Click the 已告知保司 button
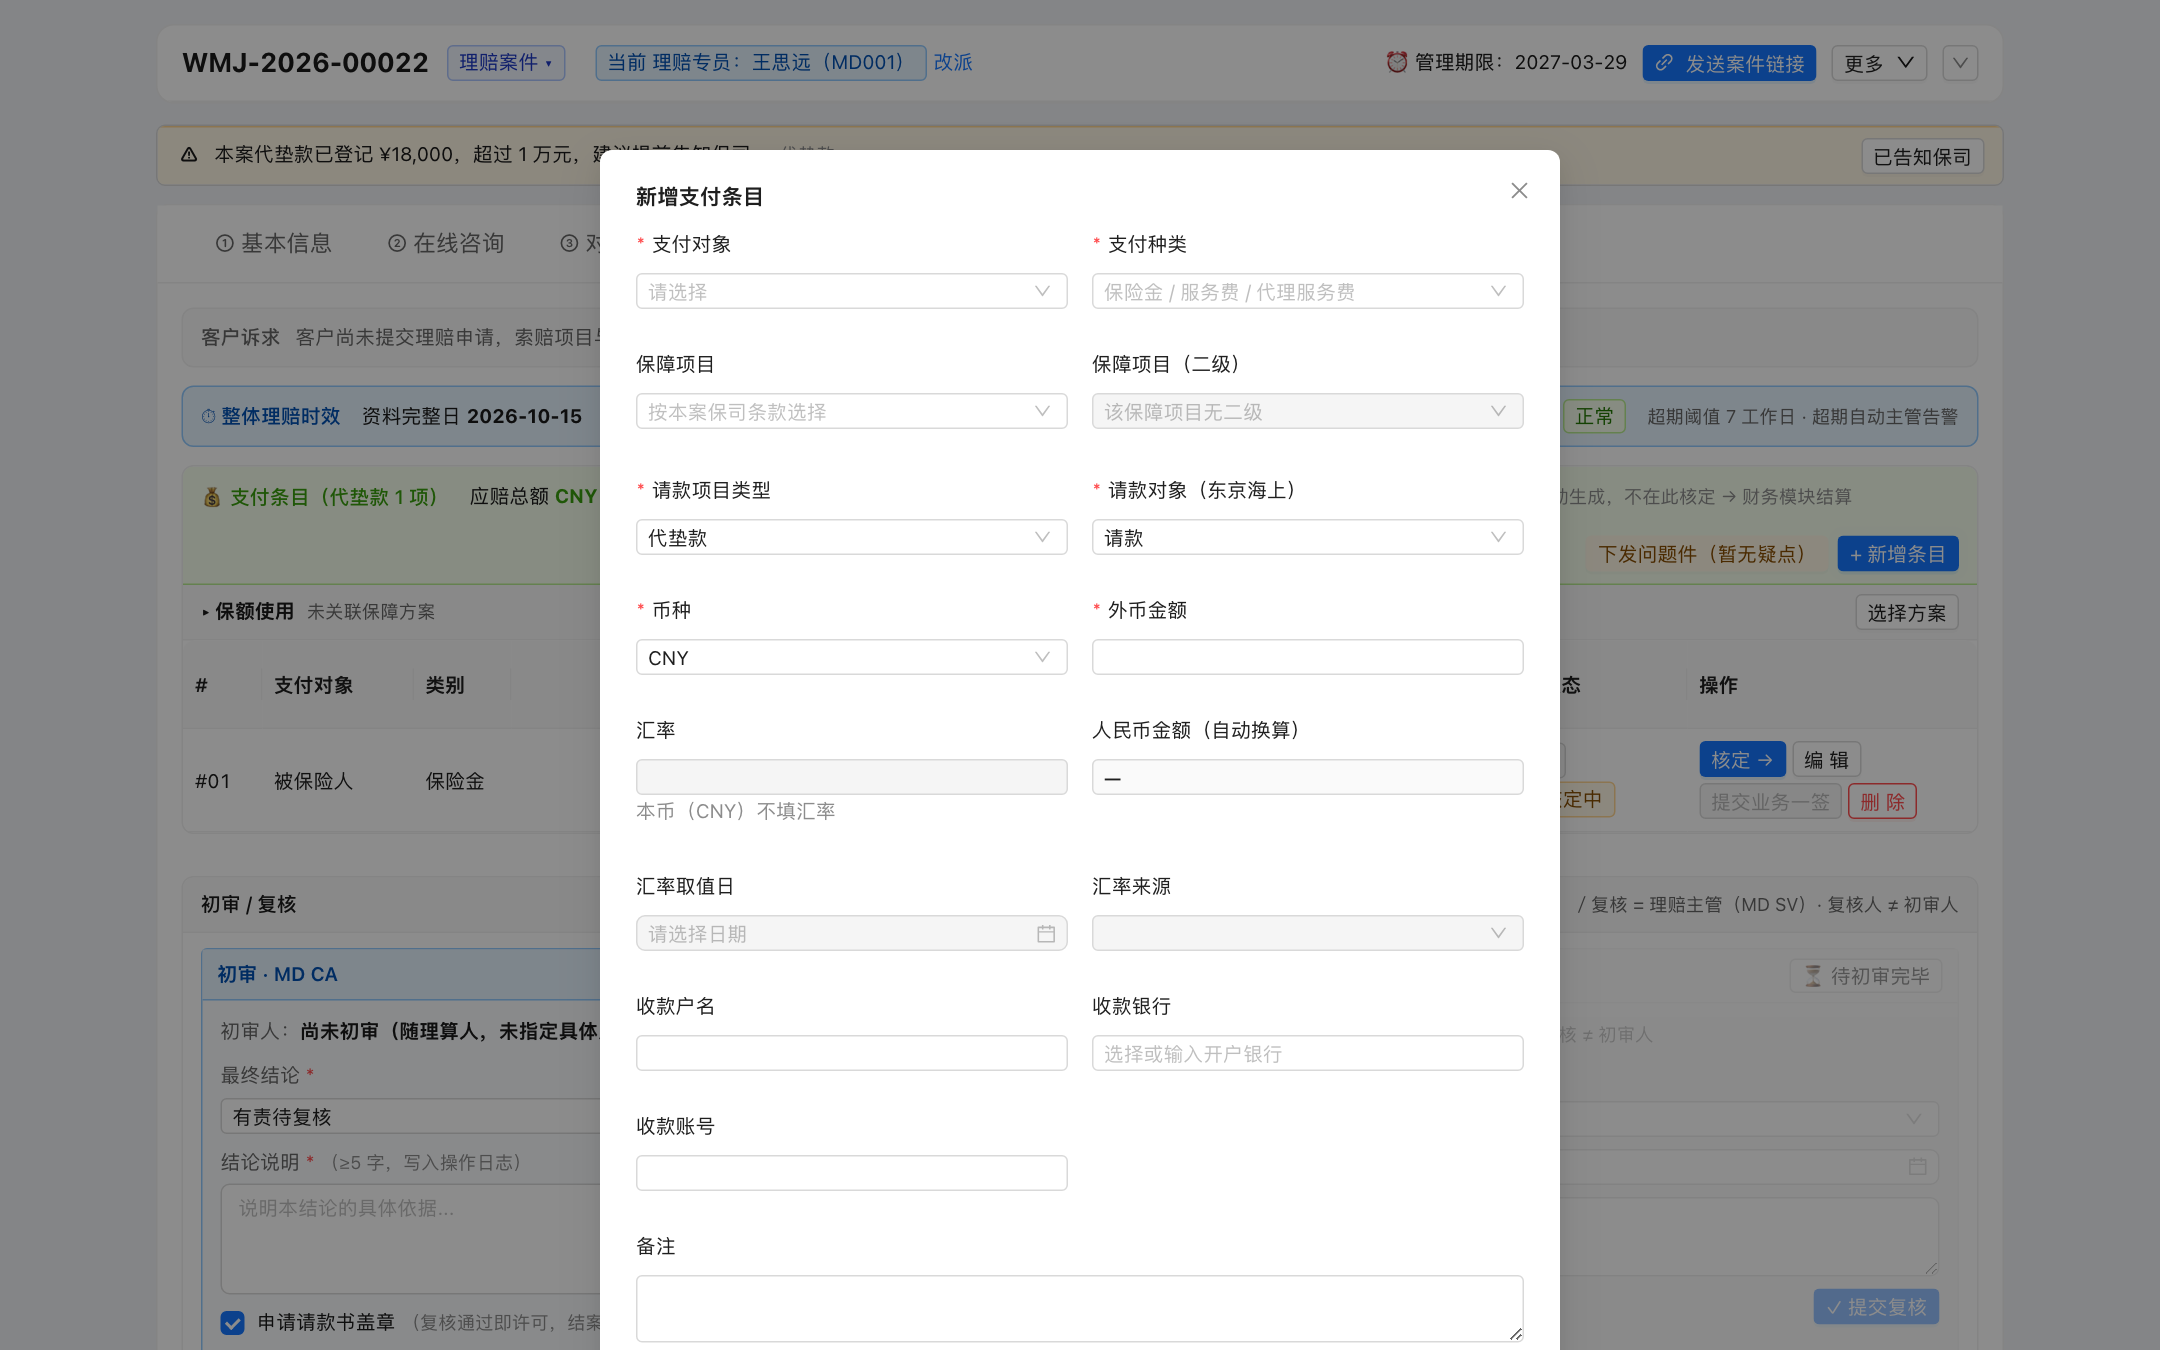This screenshot has height=1350, width=2160. click(1922, 157)
